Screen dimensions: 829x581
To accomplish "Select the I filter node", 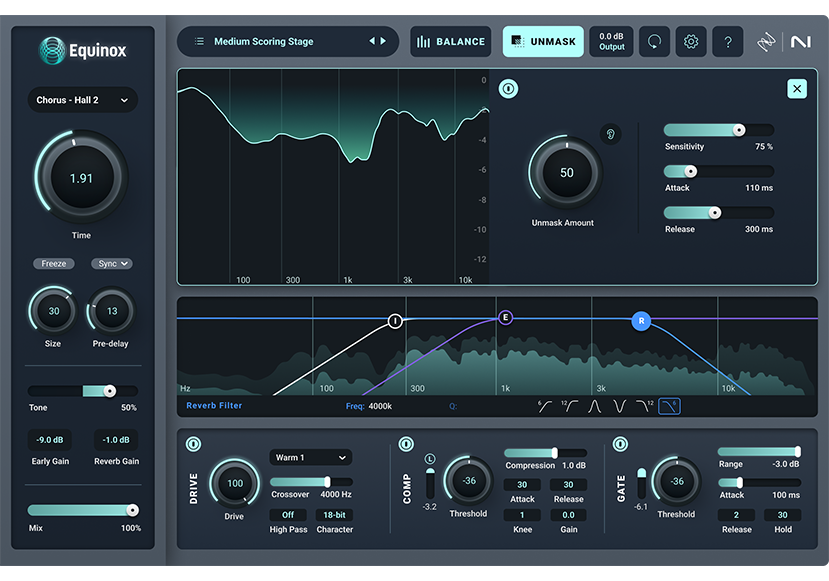I will click(x=395, y=321).
